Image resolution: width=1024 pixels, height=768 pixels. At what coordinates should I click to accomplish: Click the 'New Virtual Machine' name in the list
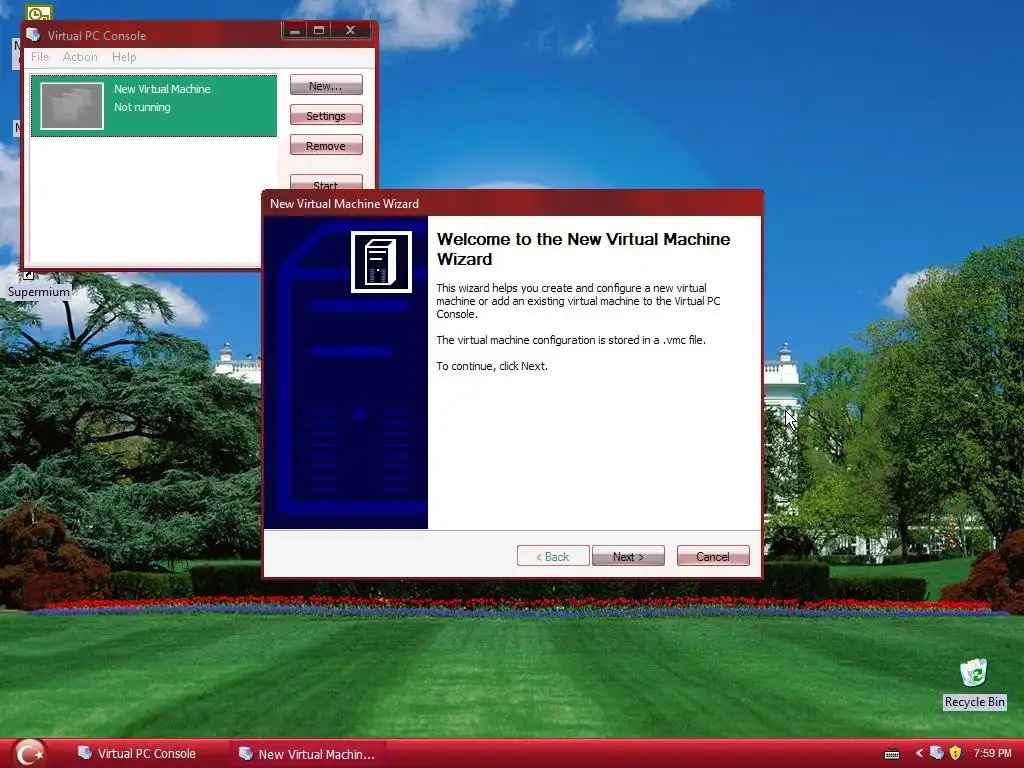click(162, 89)
